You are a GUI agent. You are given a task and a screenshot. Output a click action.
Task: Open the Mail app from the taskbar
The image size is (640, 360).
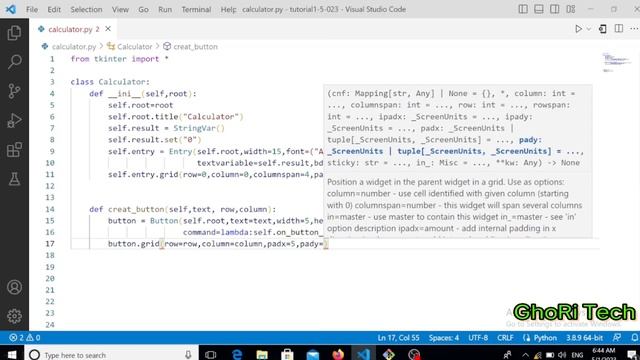(x=313, y=354)
